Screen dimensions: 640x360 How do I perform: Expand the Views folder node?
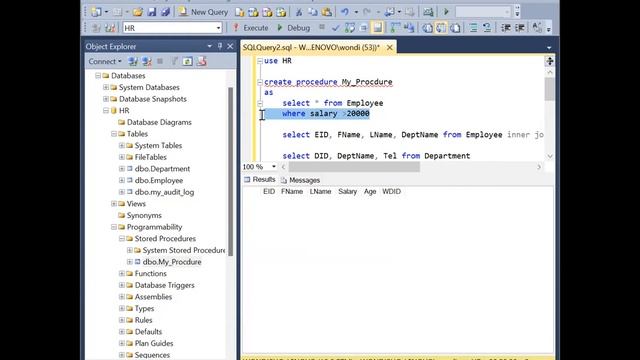click(114, 203)
